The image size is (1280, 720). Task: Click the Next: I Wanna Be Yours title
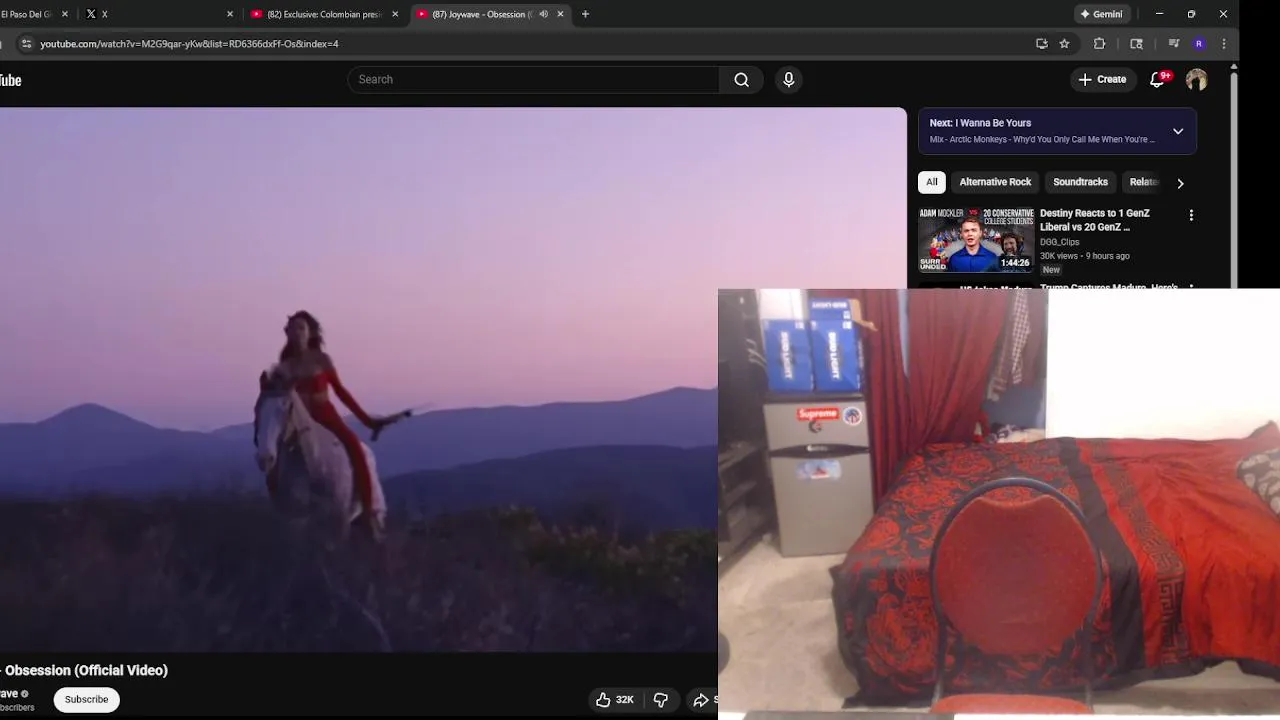[980, 123]
